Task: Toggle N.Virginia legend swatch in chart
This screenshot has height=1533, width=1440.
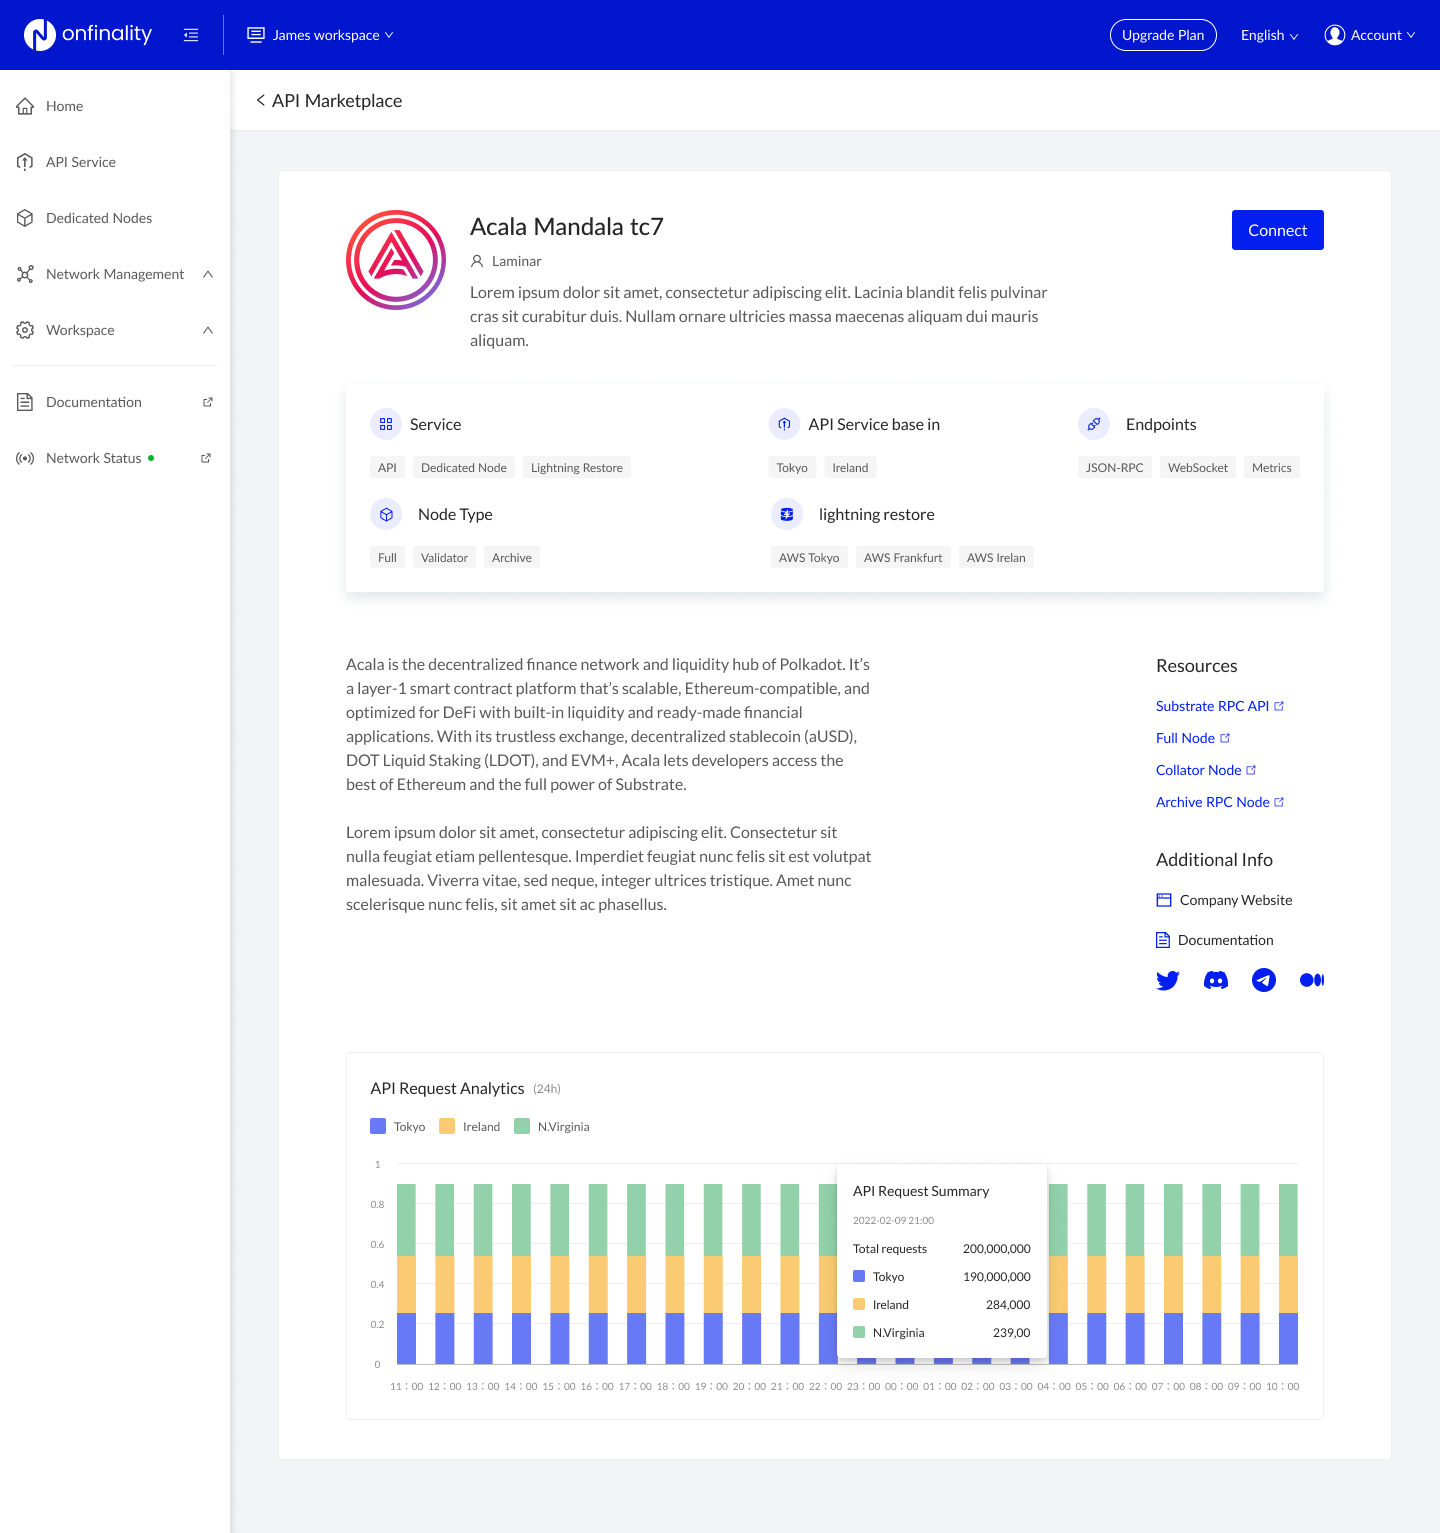Action: click(x=522, y=1126)
